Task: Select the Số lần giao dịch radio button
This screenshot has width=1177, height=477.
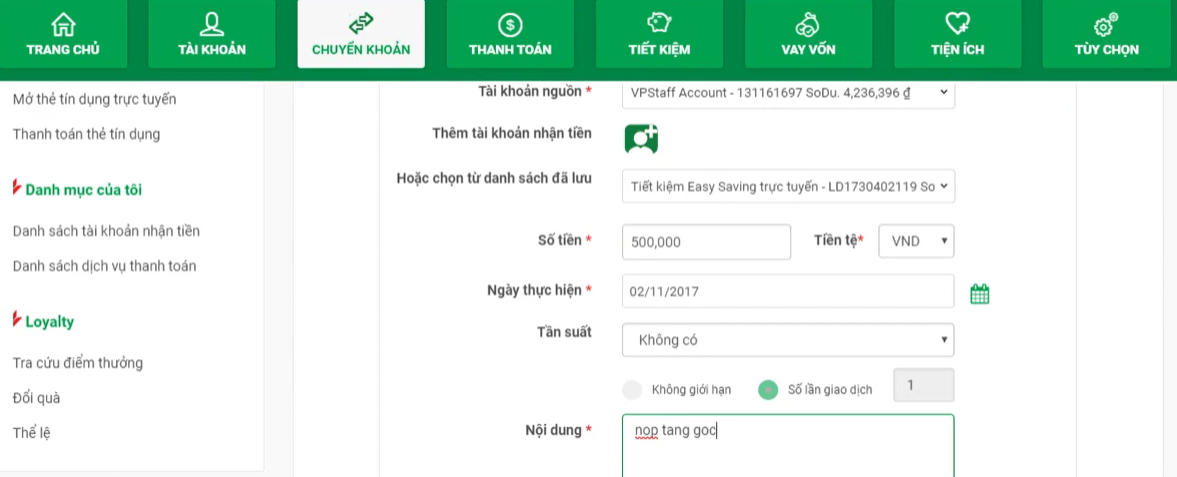Action: coord(768,390)
